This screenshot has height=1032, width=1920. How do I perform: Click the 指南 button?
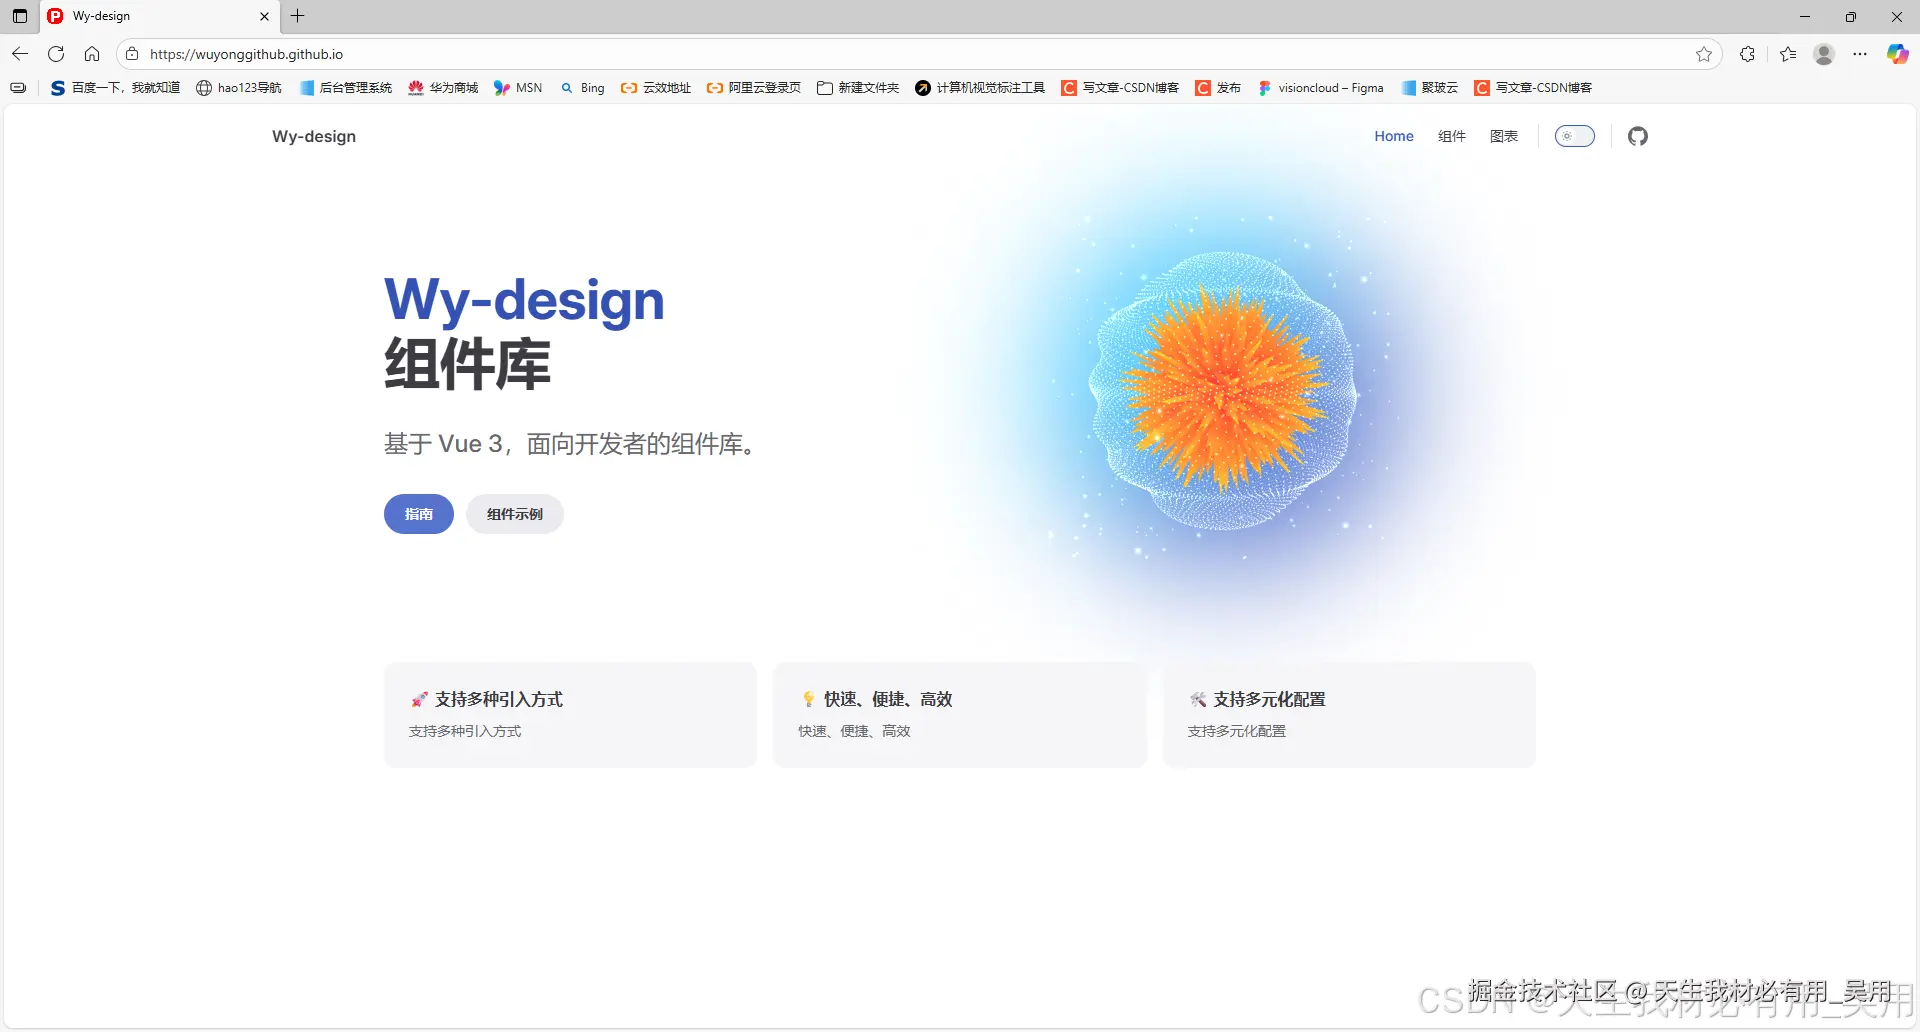pyautogui.click(x=418, y=514)
